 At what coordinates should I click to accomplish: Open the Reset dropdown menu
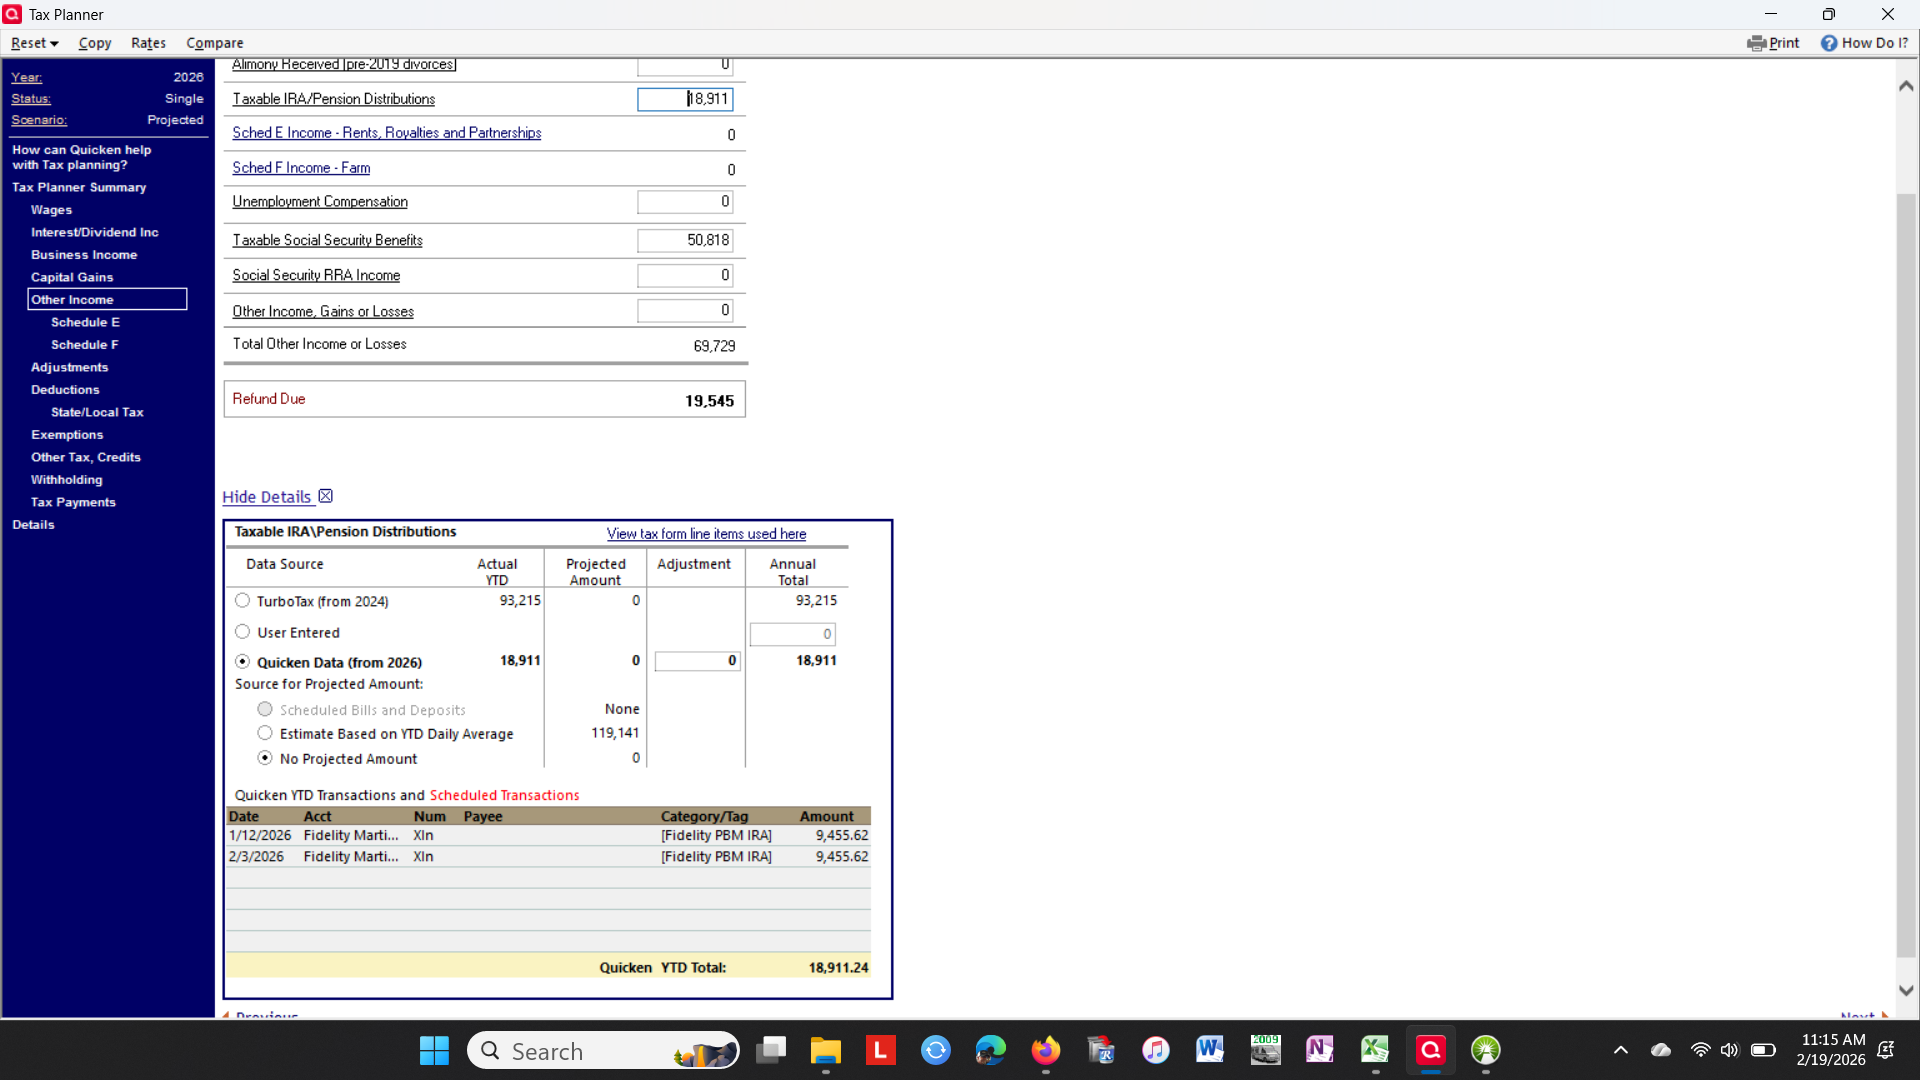35,43
